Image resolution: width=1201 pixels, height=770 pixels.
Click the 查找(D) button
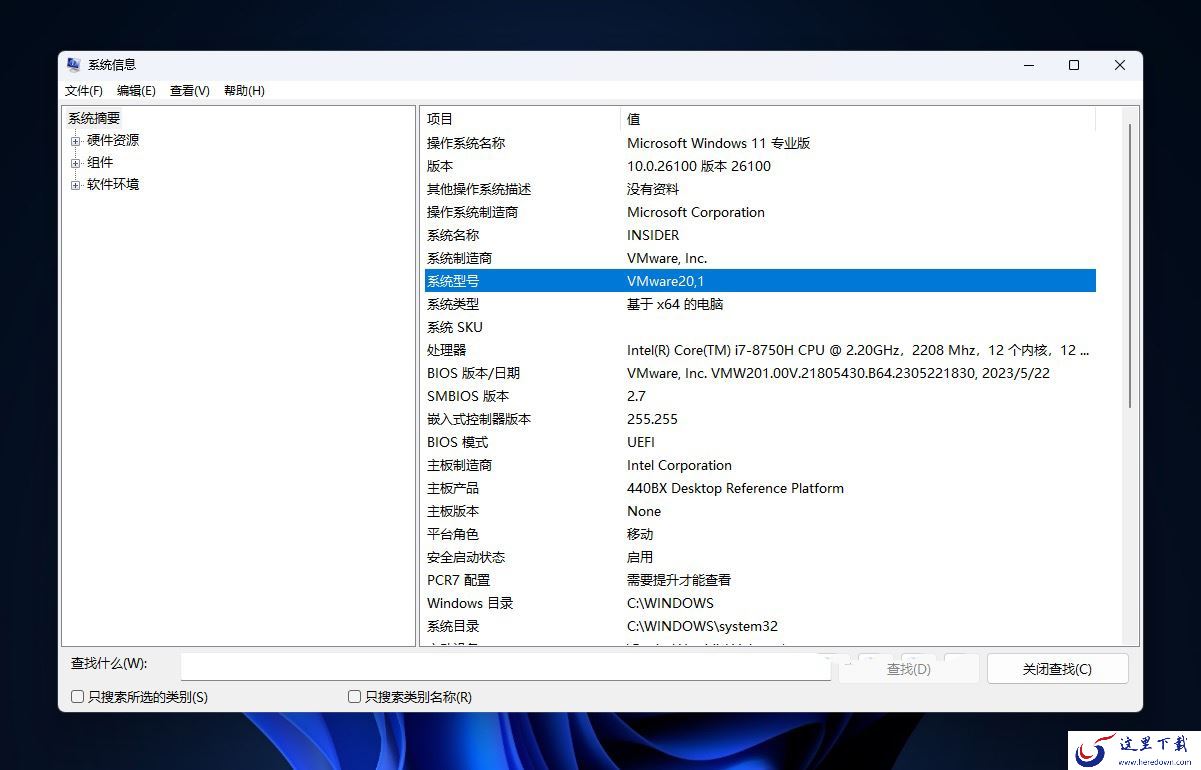(908, 669)
